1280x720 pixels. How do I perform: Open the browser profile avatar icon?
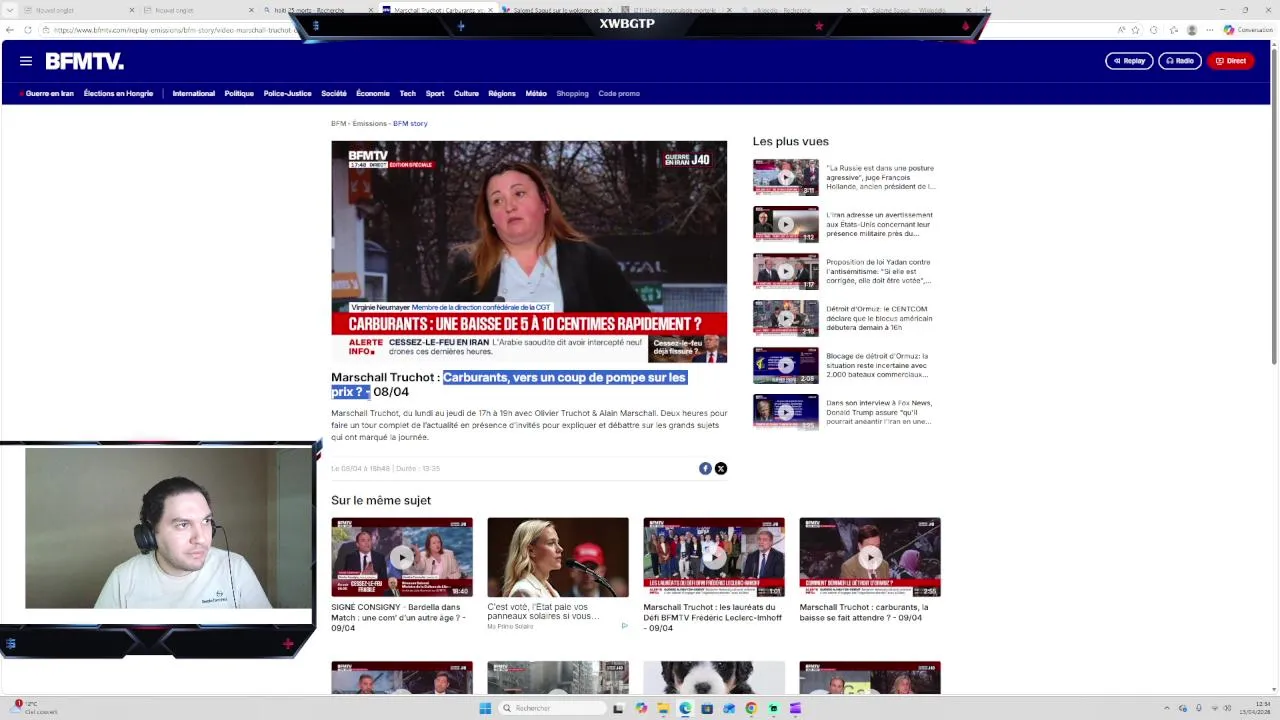[1191, 30]
